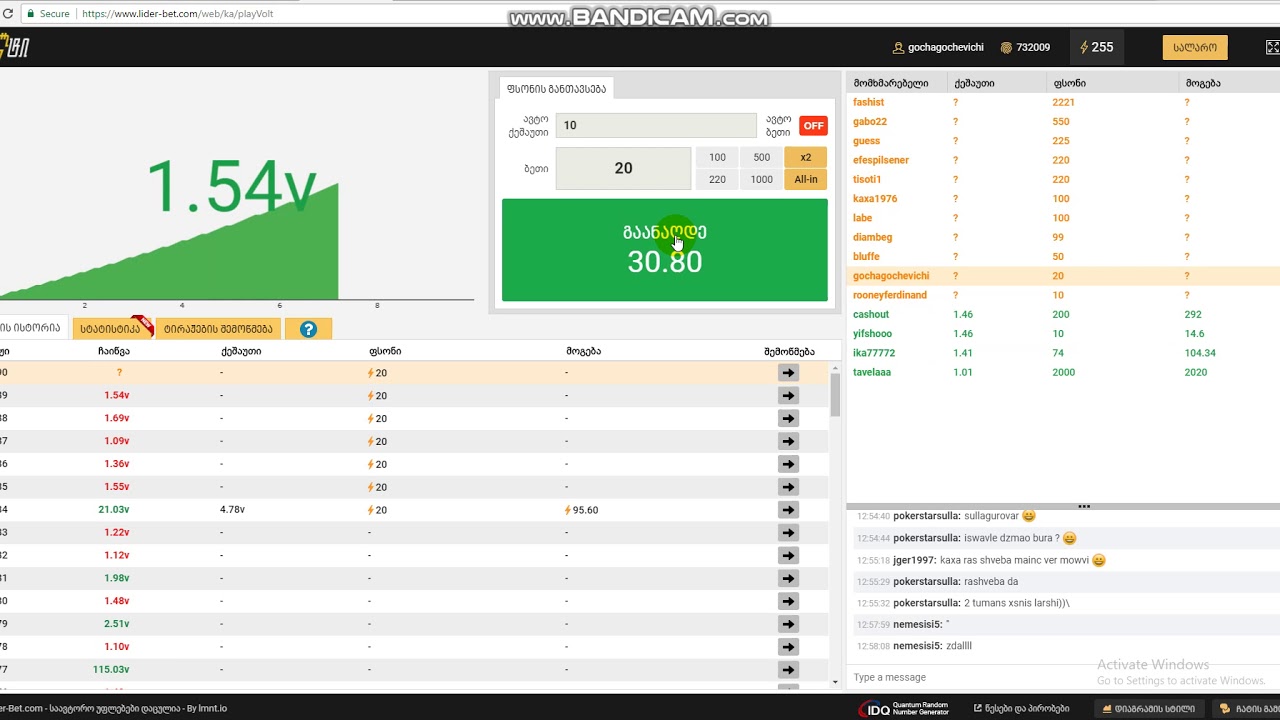Click the check arrow for 1.12v round
The image size is (1280, 720).
tap(788, 556)
